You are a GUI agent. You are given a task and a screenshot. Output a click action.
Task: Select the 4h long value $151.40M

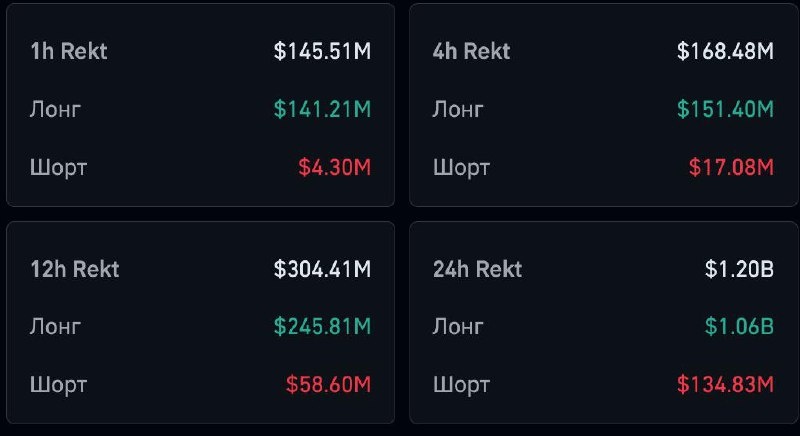725,109
